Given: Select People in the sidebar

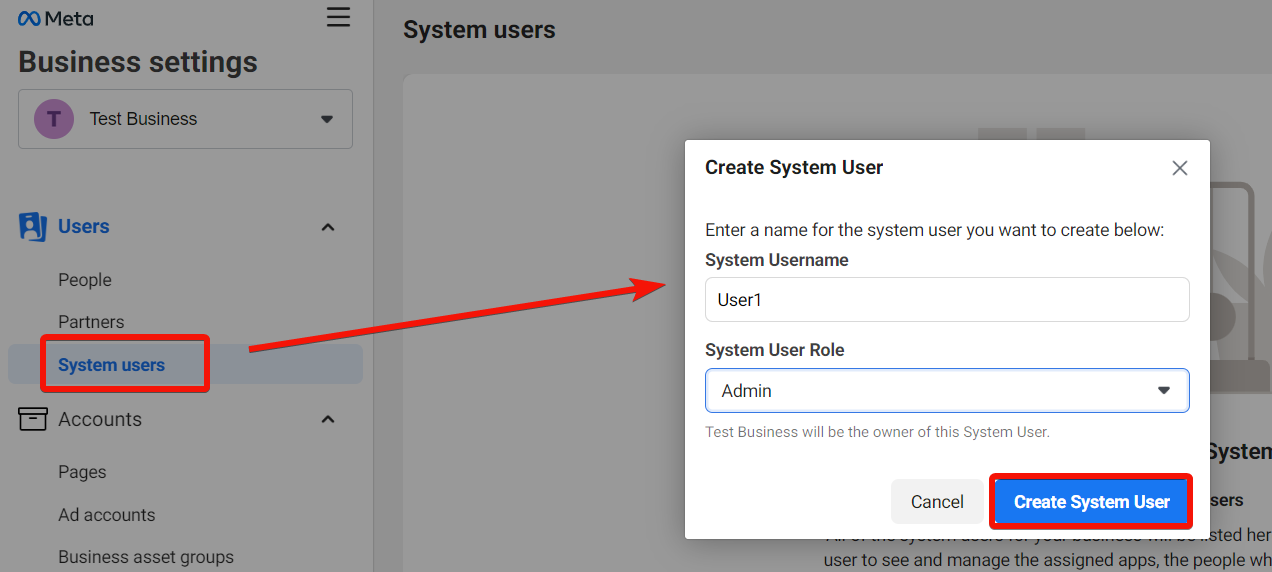Looking at the screenshot, I should point(85,280).
